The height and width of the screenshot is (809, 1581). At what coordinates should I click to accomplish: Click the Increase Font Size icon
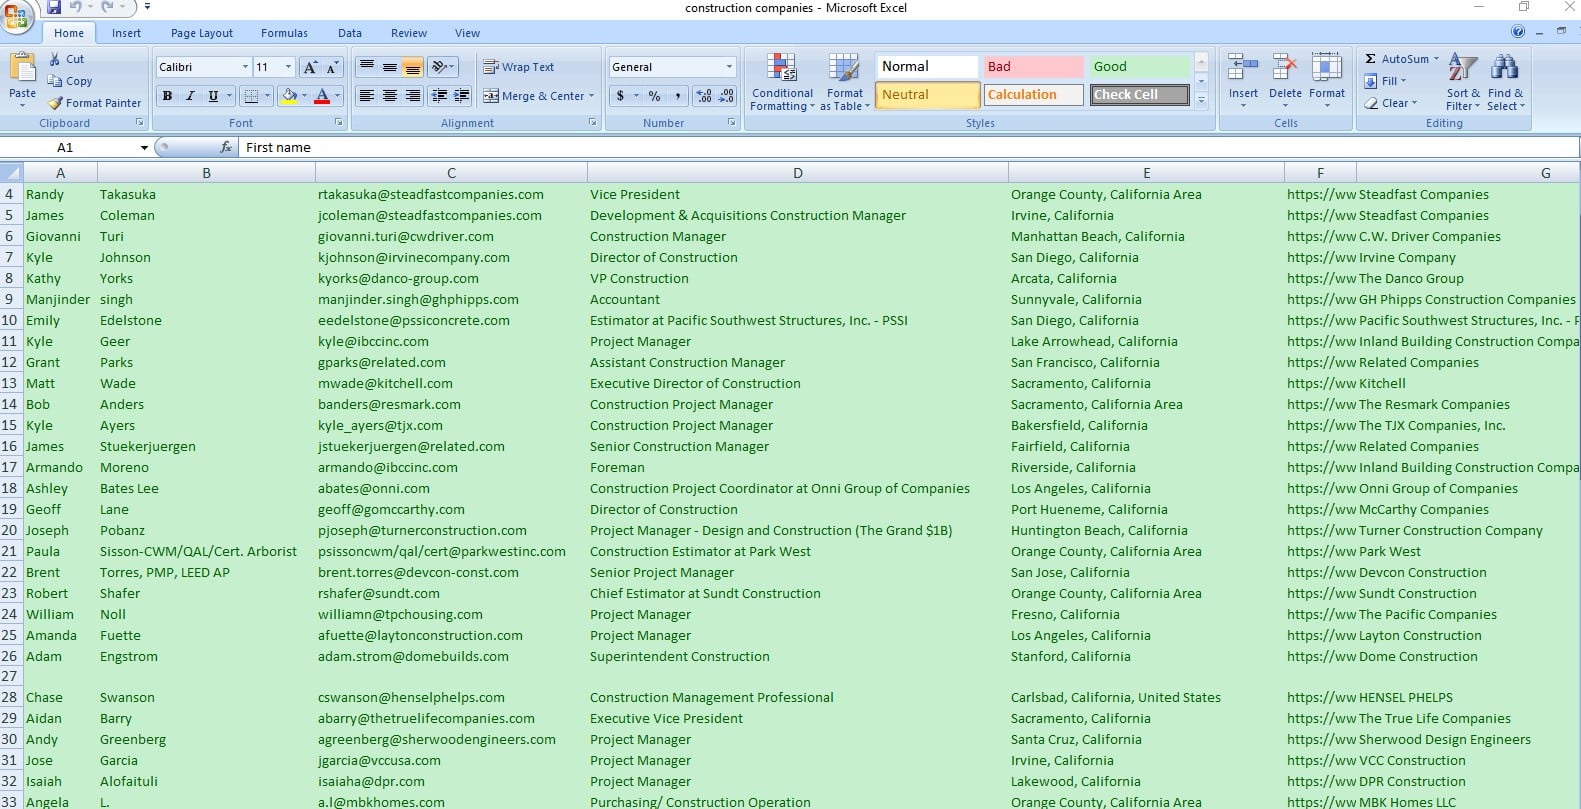click(310, 67)
